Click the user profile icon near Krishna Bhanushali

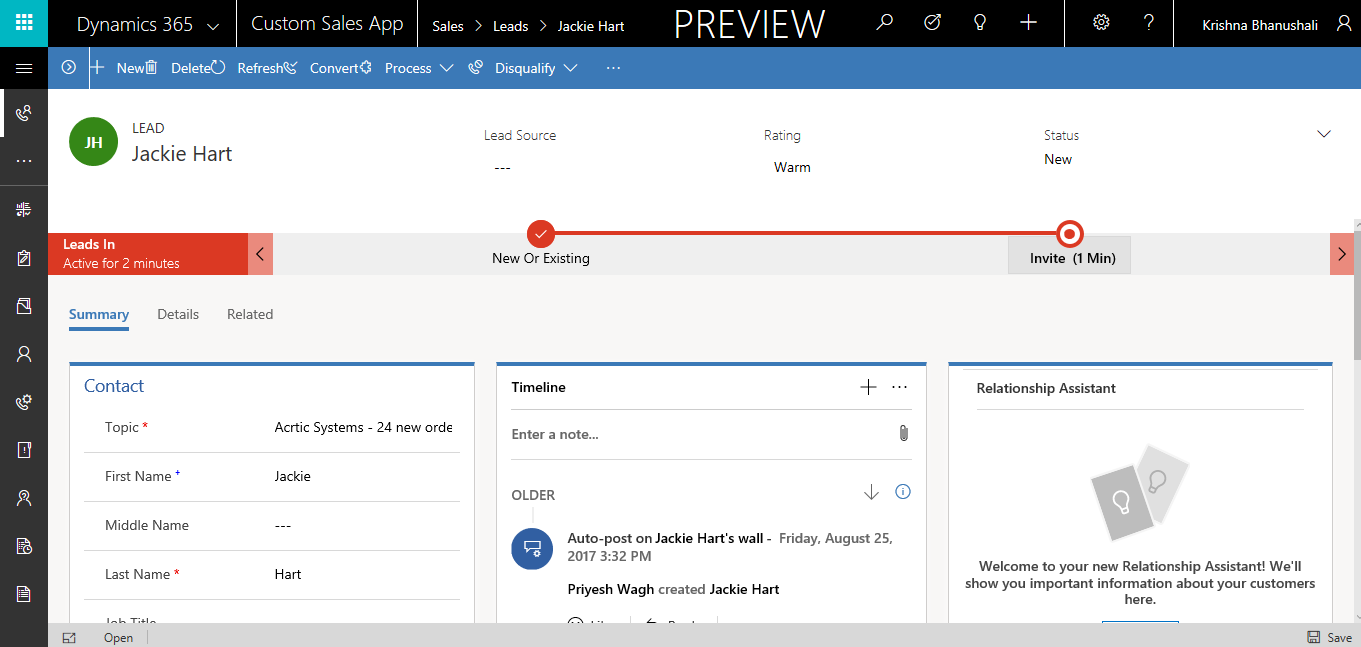pyautogui.click(x=1343, y=23)
